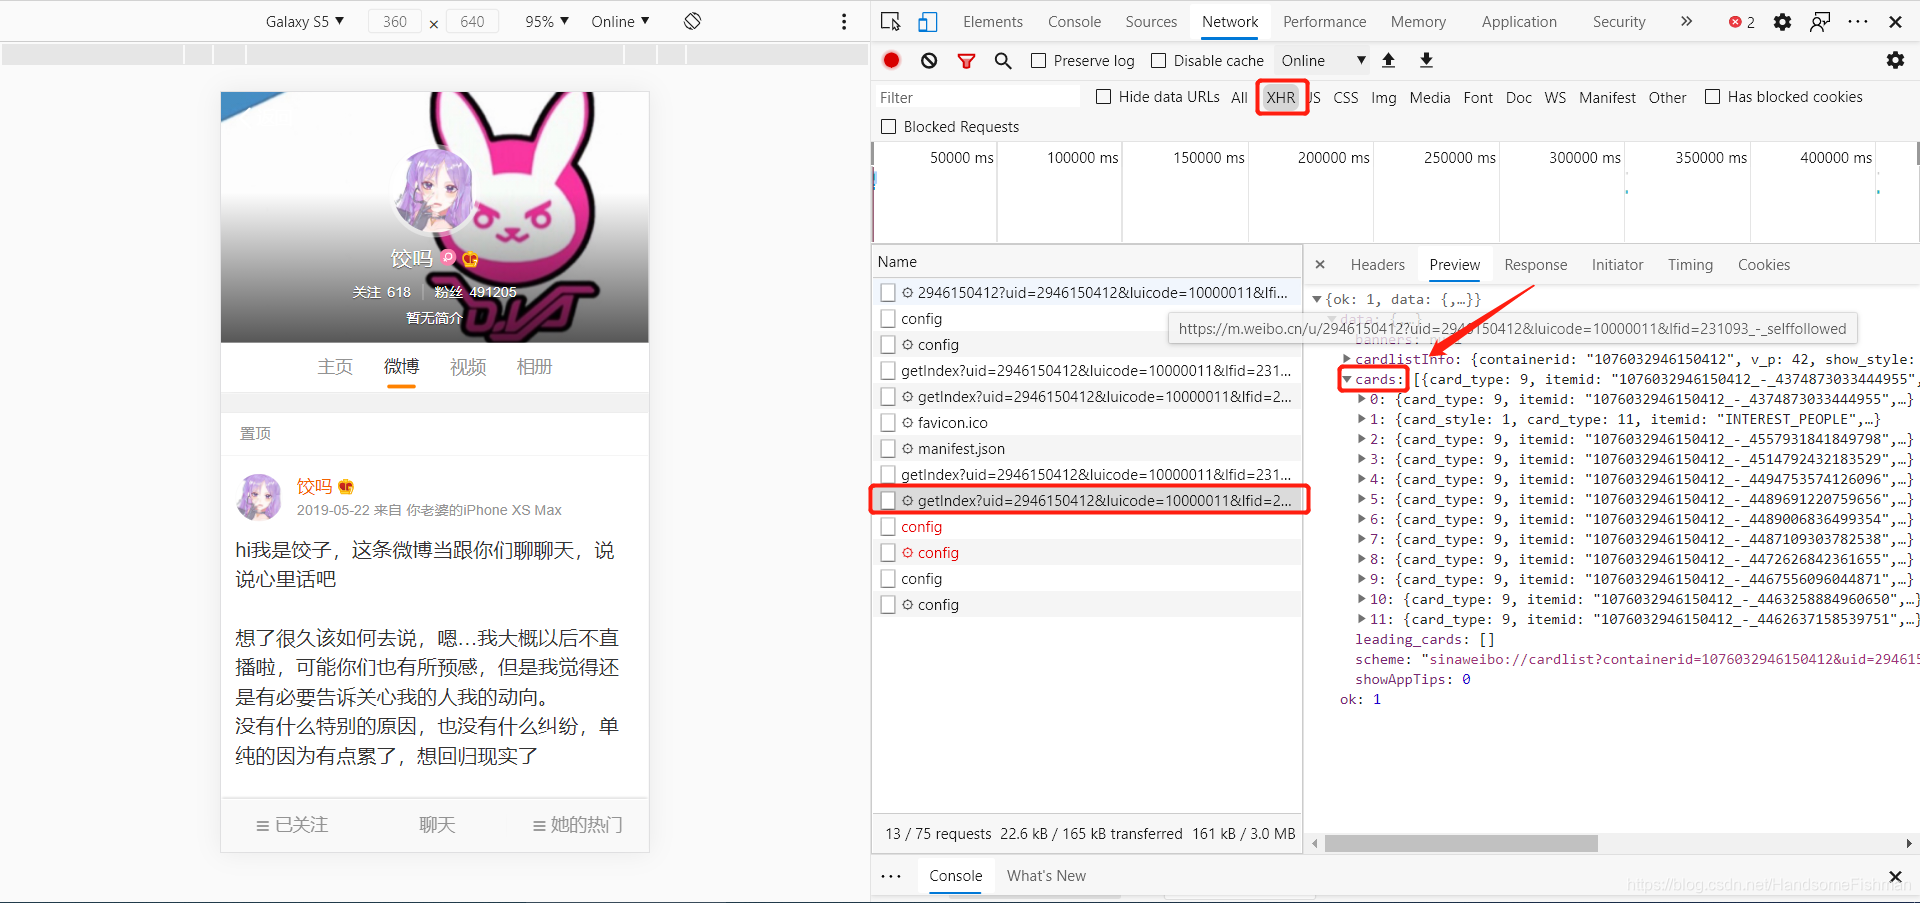This screenshot has width=1920, height=903.
Task: Filter requests by XHR type
Action: [1281, 97]
